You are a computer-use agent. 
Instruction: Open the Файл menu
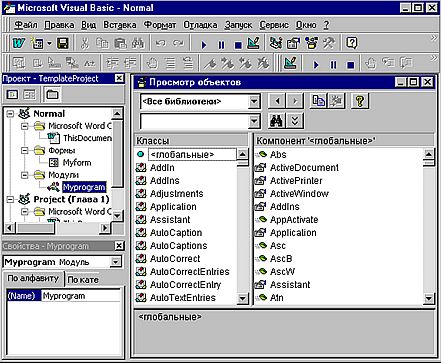(x=26, y=25)
